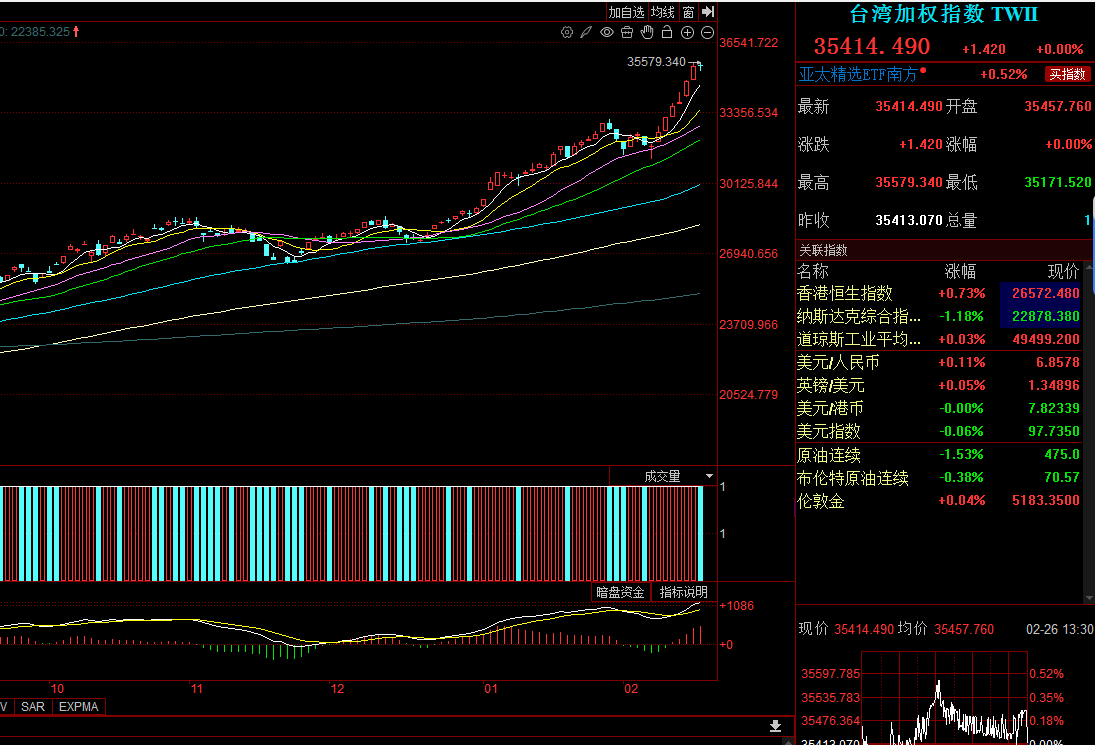Viewport: 1095px width, 745px height.
Task: Zoom out with the minus circle icon
Action: [707, 32]
